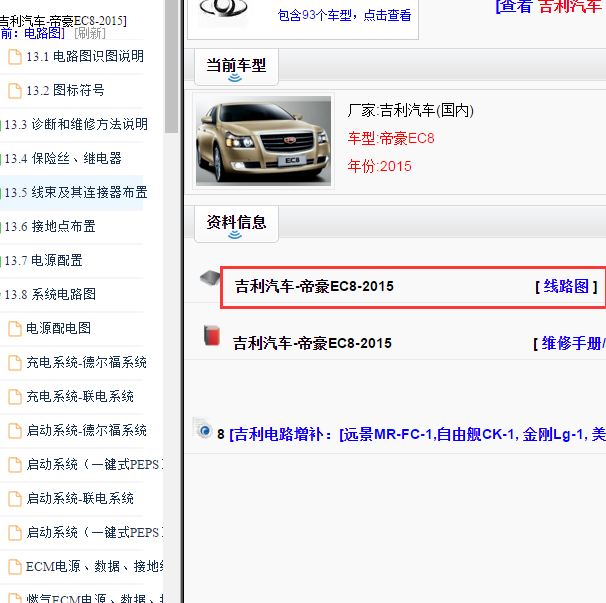Viewport: 606px width, 603px height.
Task: Collapse tree node 13.8 系统电路图
Action: point(1,295)
